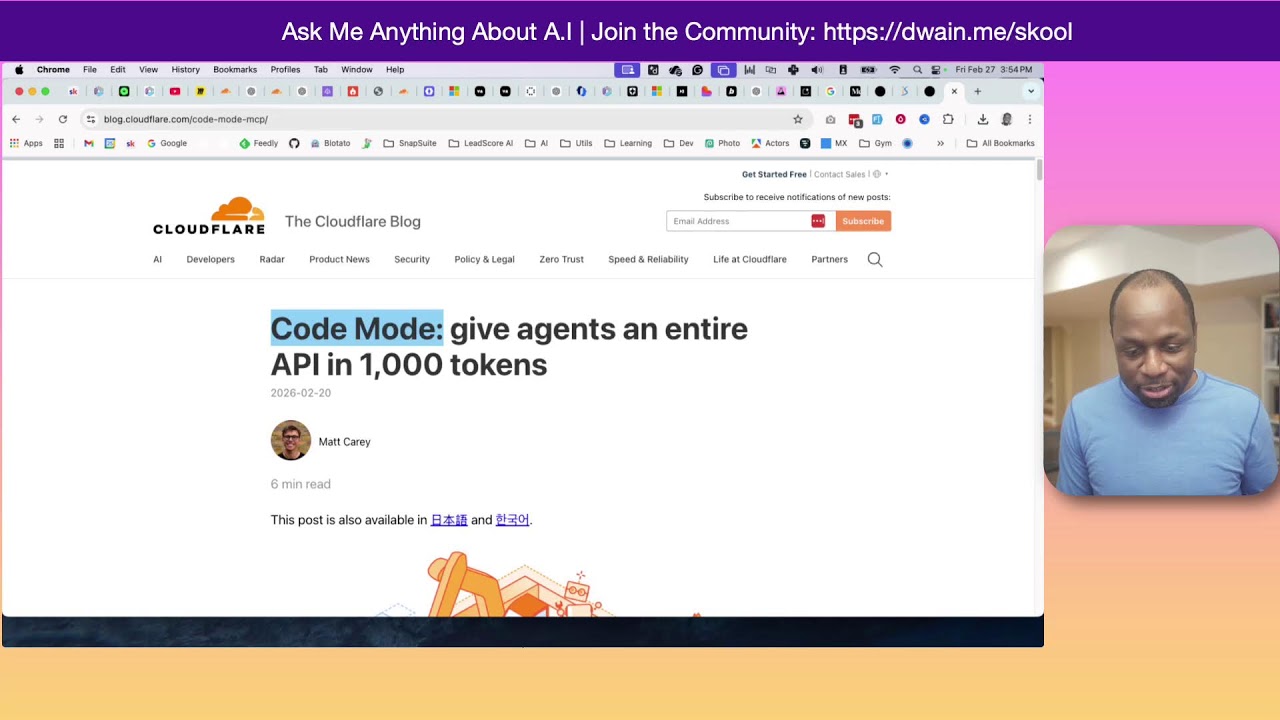Bookmark this page with the star icon
Viewport: 1280px width, 720px height.
click(798, 119)
